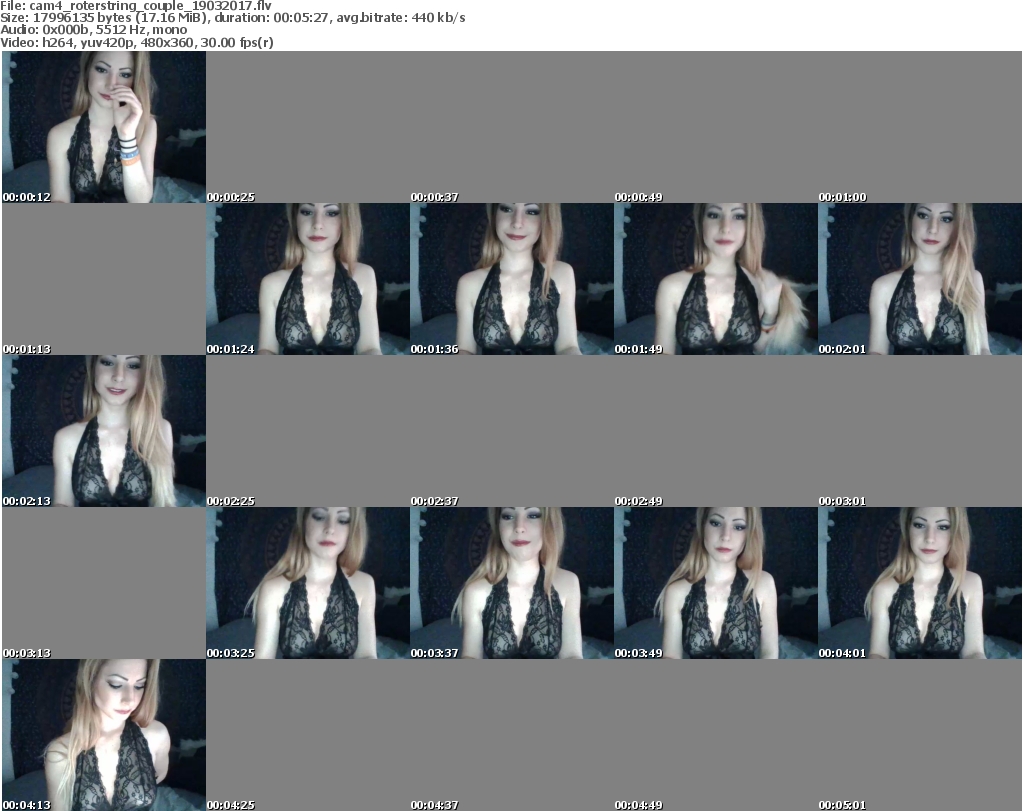The width and height of the screenshot is (1024, 811).
Task: Click the 00:00:25 timestamp label
Action: click(231, 197)
